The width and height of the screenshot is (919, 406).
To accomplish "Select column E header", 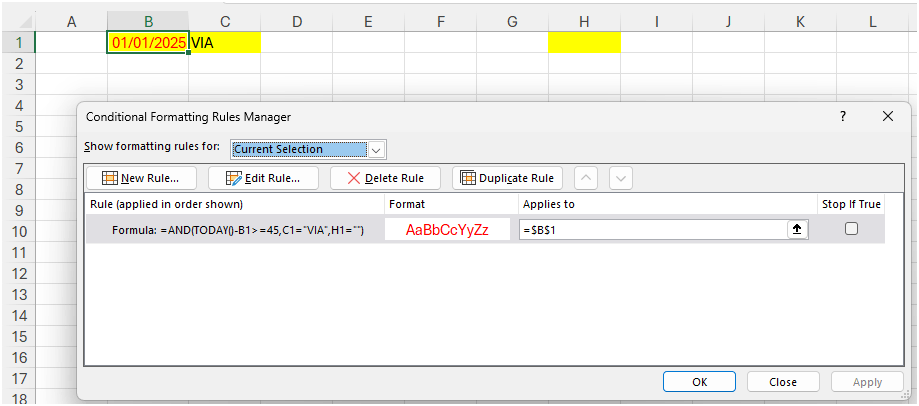I will [368, 22].
